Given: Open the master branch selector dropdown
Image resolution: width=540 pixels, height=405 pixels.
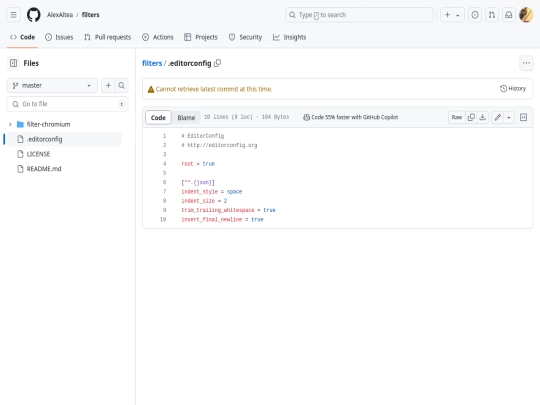Looking at the screenshot, I should pyautogui.click(x=52, y=85).
